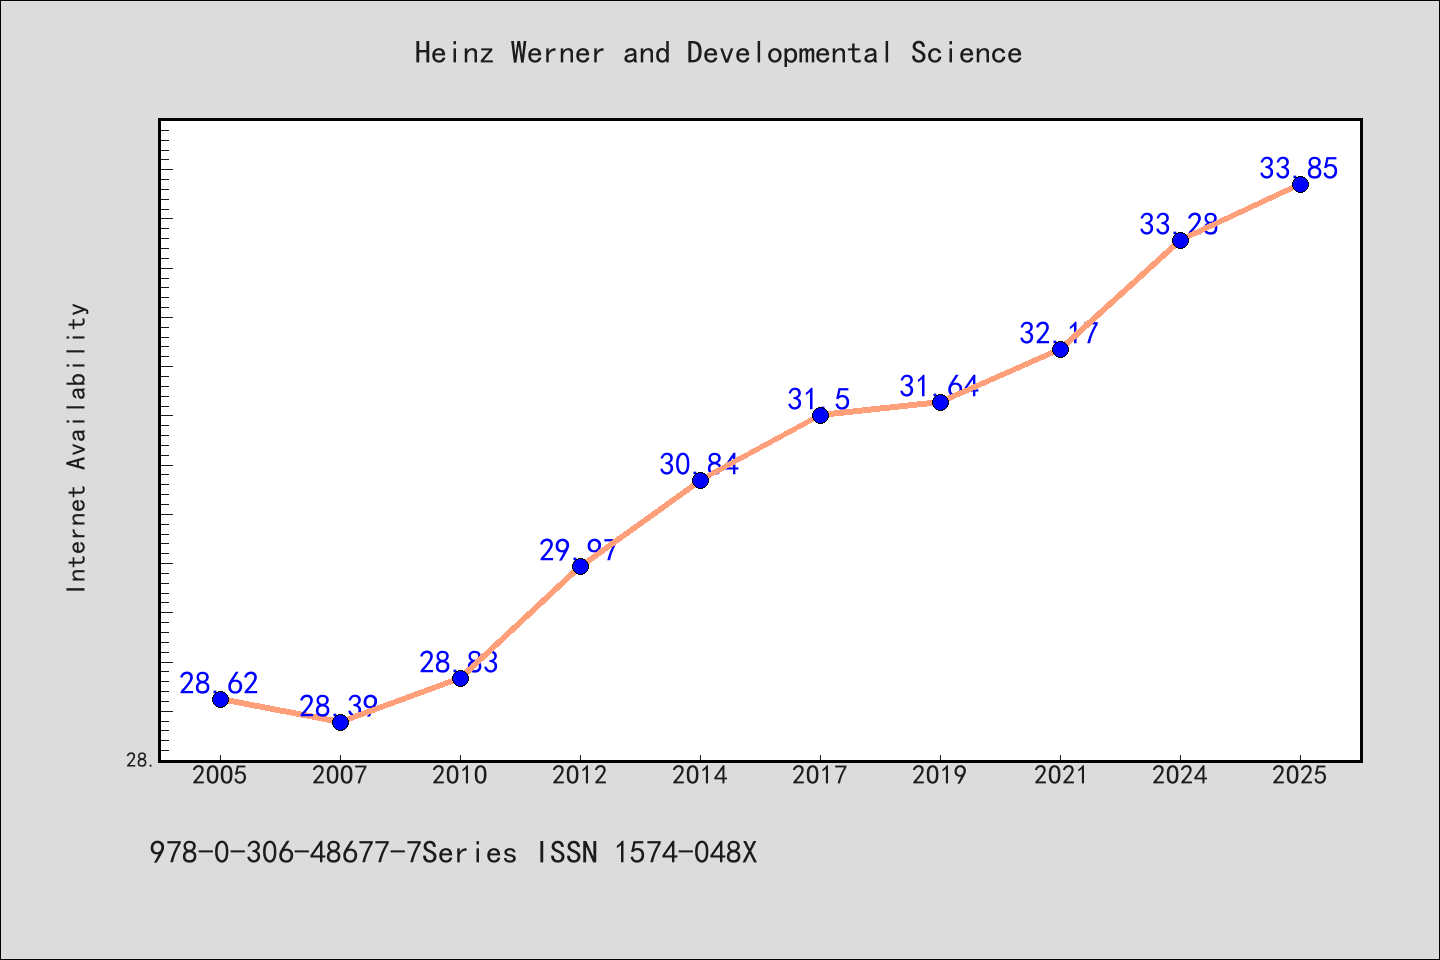Select the 2025 data point marker
The height and width of the screenshot is (960, 1440).
tap(1300, 184)
